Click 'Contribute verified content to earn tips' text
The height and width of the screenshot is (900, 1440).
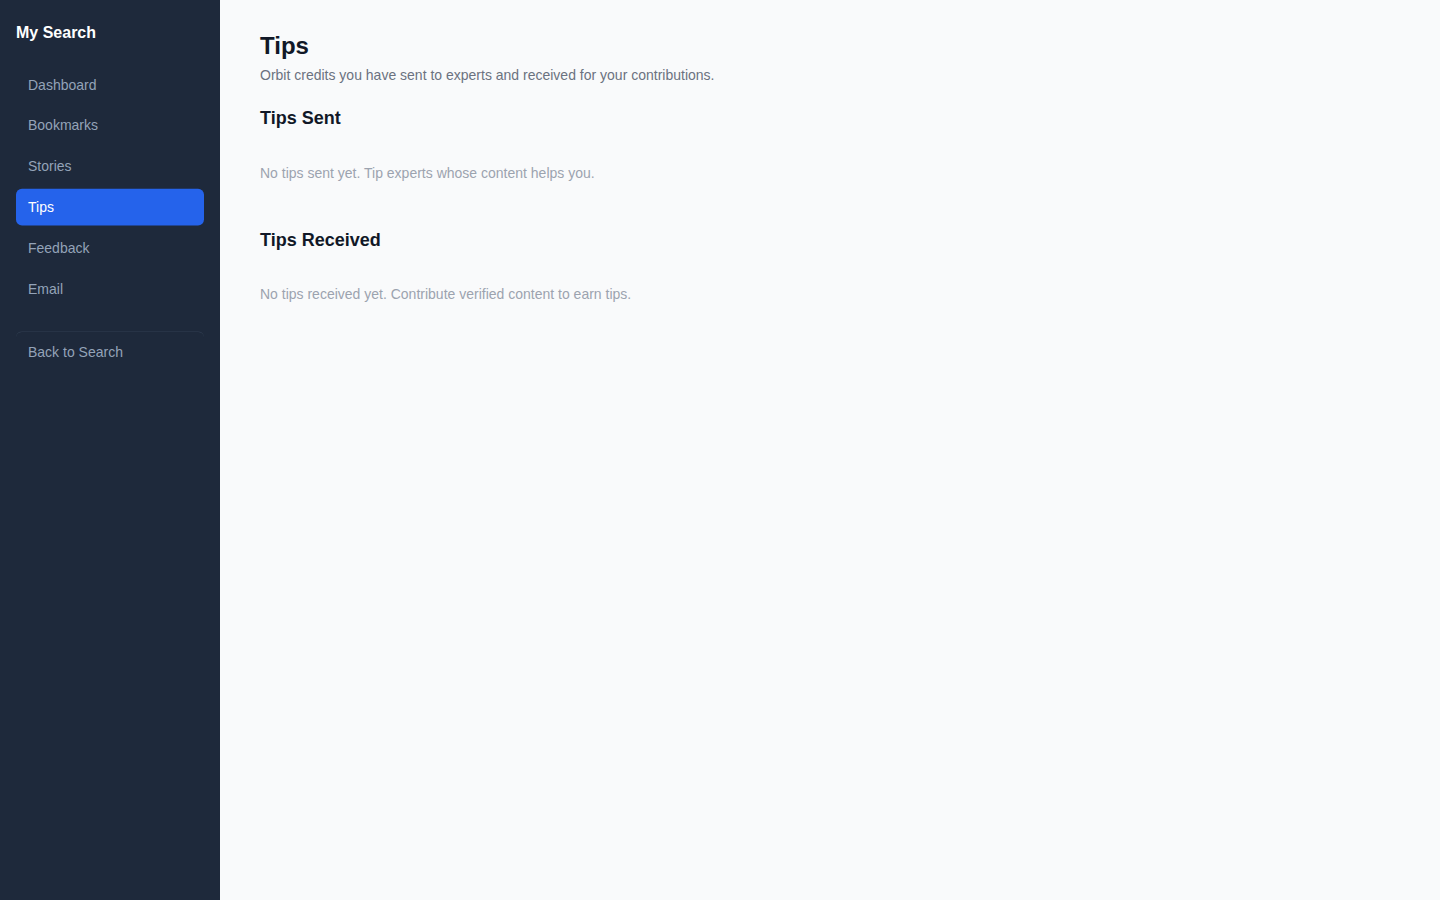(511, 294)
